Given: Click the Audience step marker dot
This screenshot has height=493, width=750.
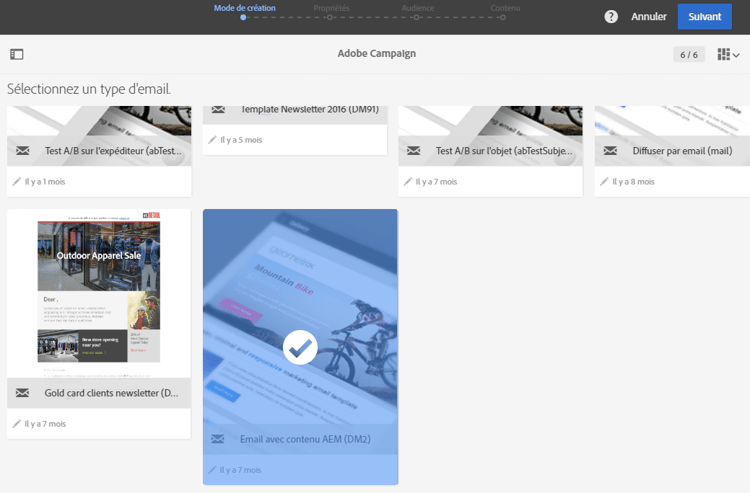Looking at the screenshot, I should tap(416, 18).
